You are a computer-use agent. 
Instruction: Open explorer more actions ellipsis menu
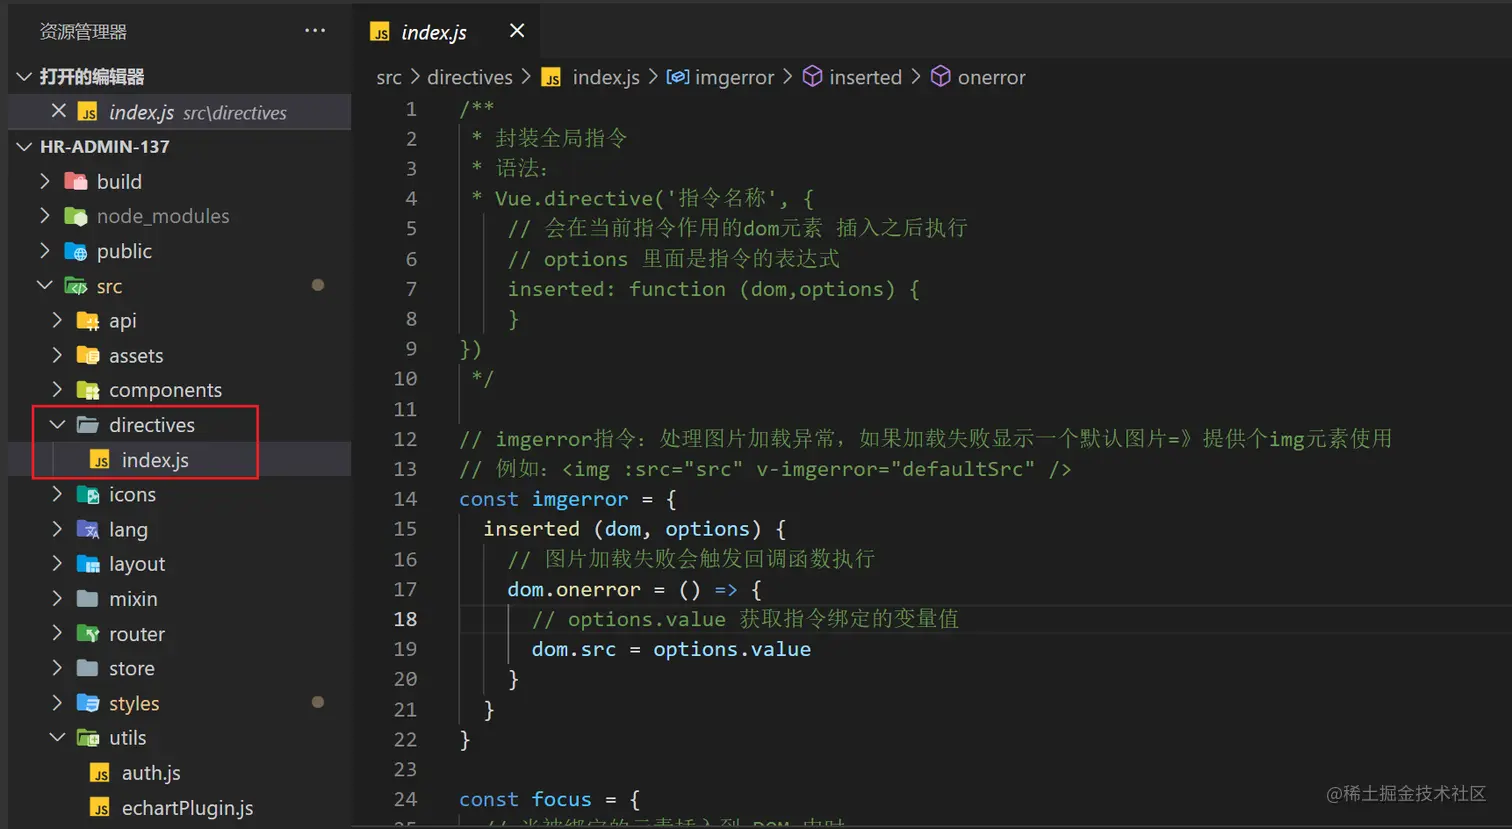(x=315, y=31)
